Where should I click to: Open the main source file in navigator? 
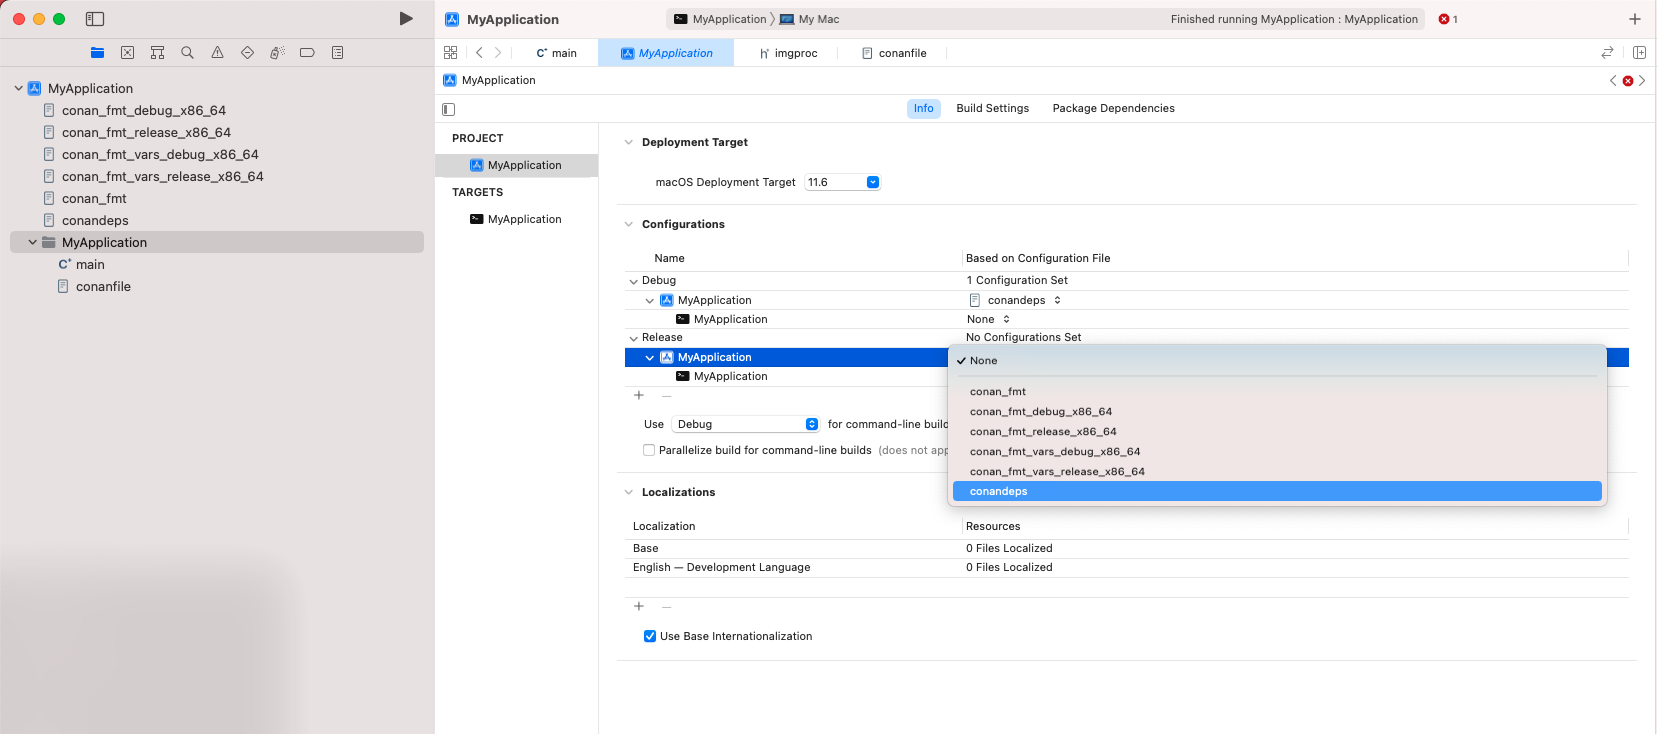click(81, 265)
